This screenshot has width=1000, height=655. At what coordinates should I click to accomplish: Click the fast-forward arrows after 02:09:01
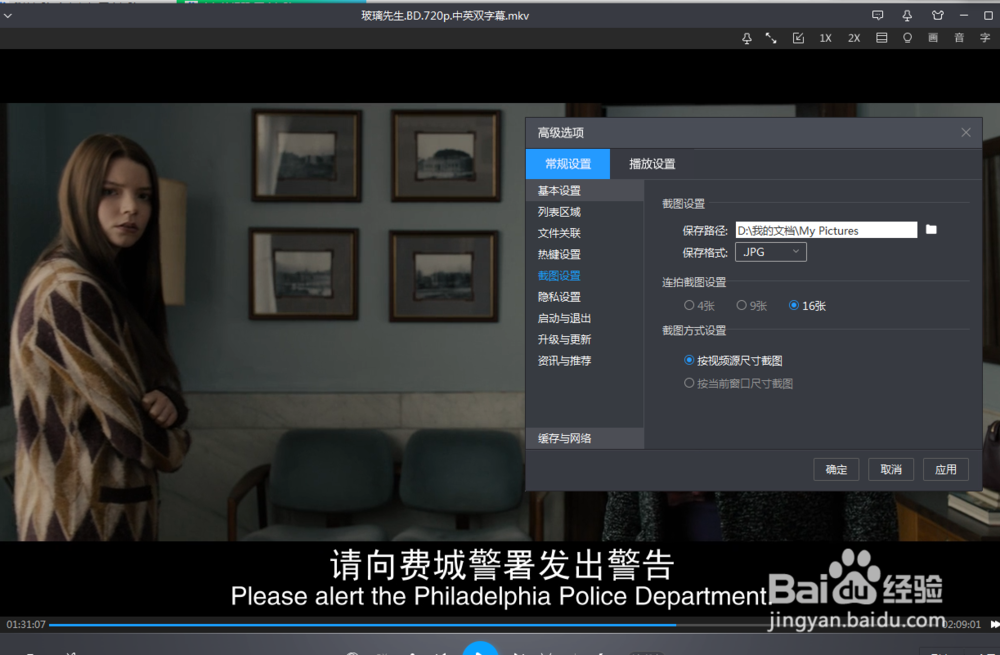point(994,624)
